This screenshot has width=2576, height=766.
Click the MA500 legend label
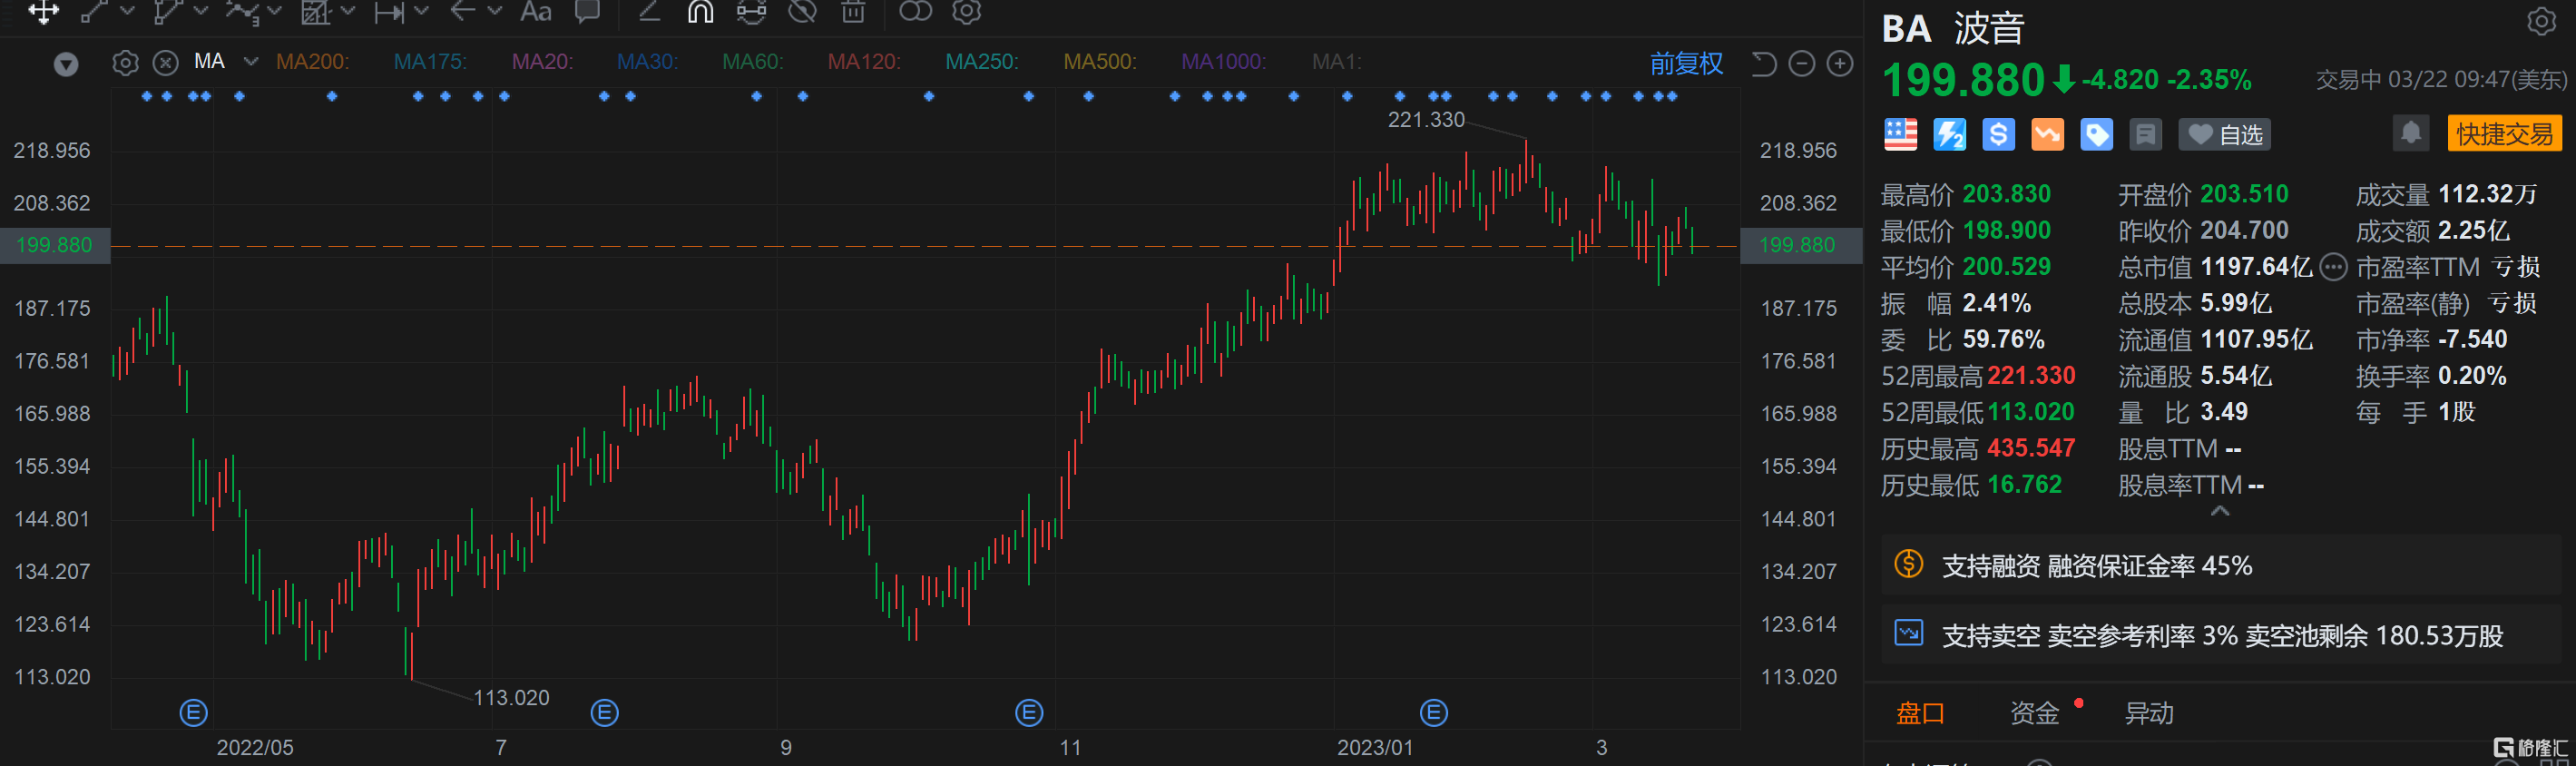coord(1099,62)
